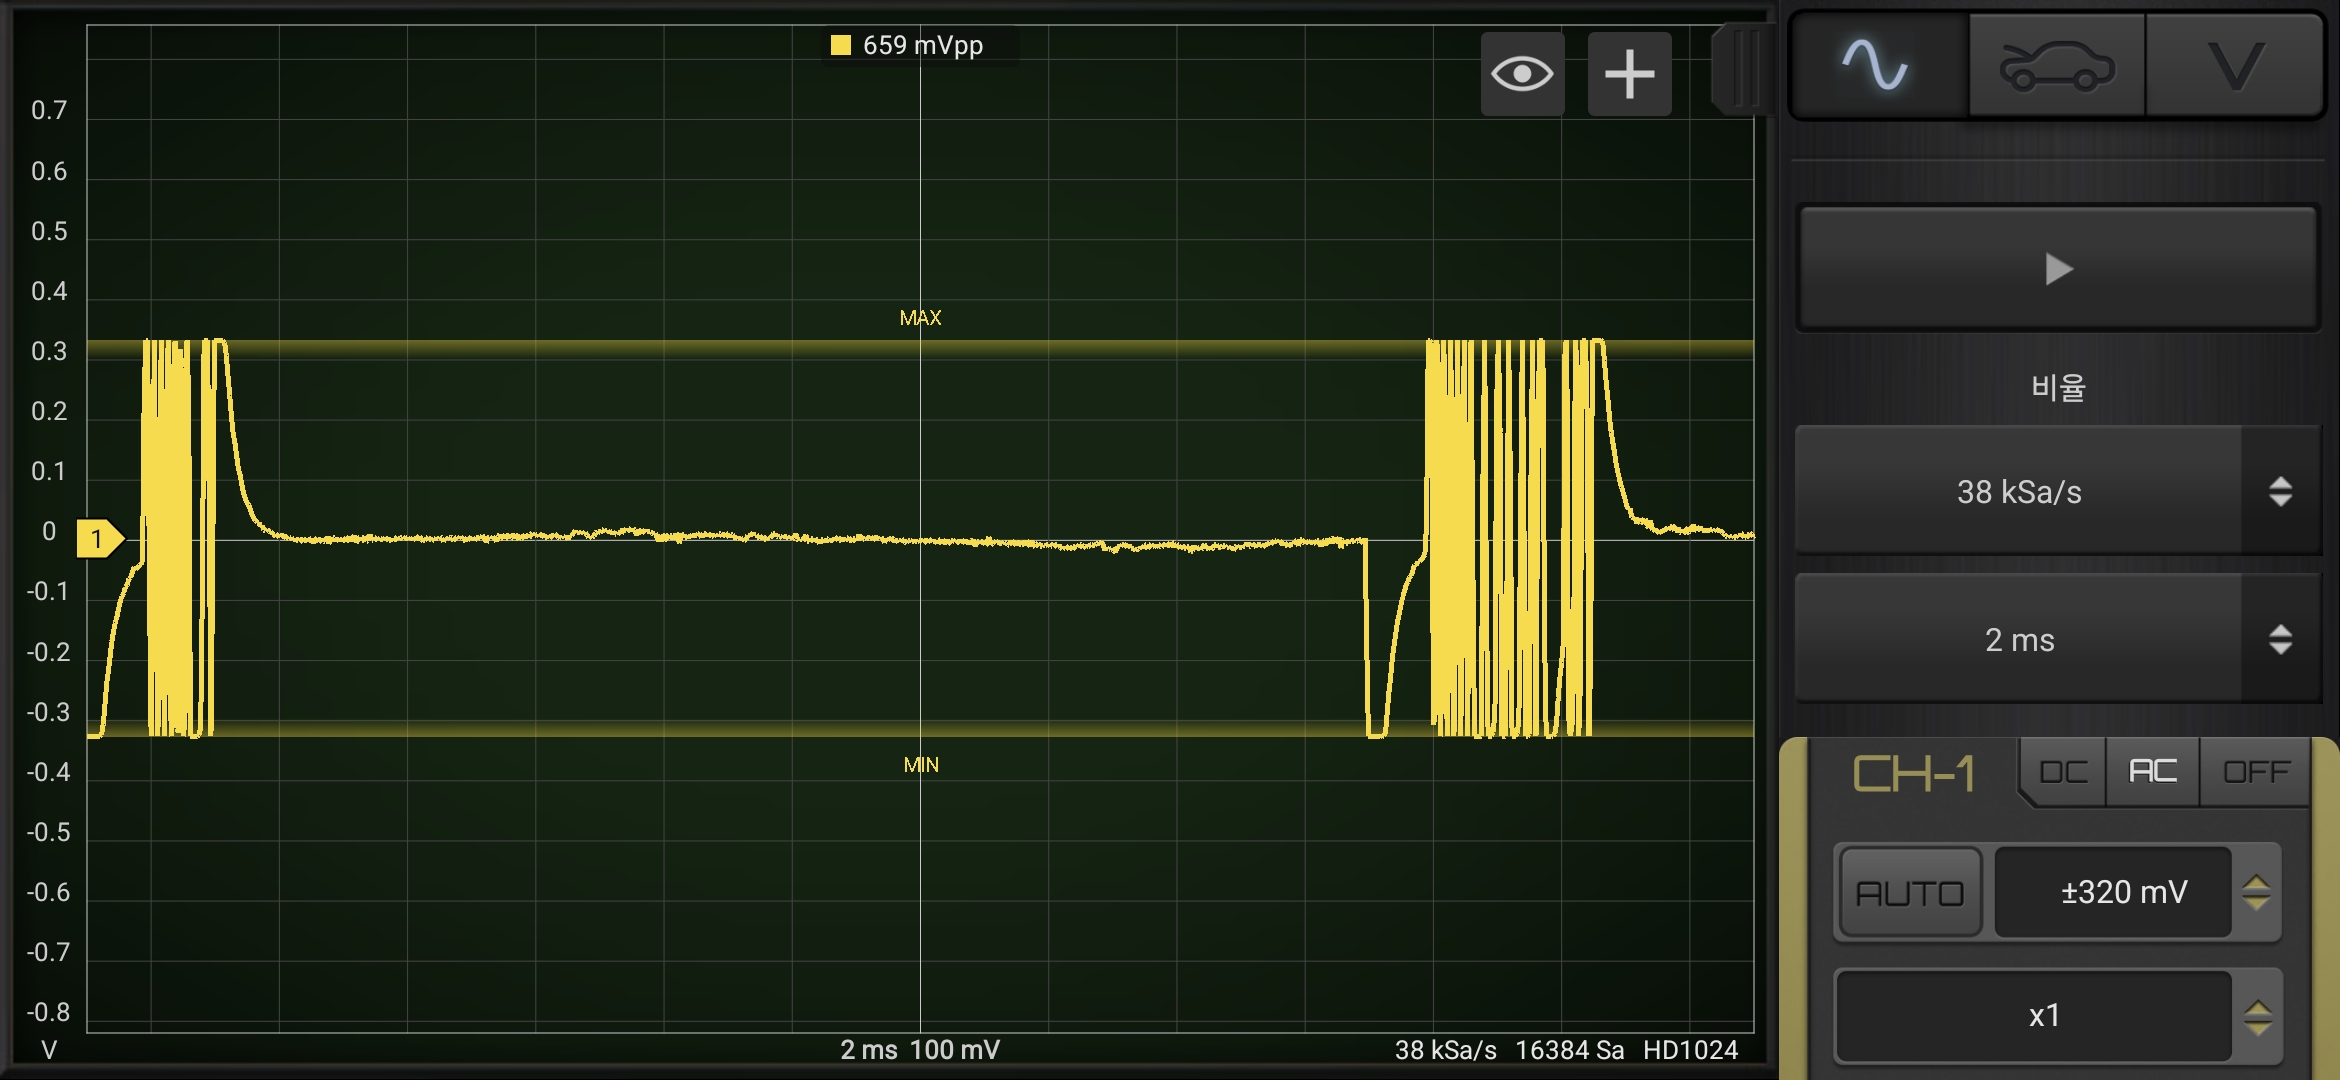The image size is (2340, 1080).
Task: Change the 38 kSa/s sample rate stepper
Action: click(x=2280, y=491)
